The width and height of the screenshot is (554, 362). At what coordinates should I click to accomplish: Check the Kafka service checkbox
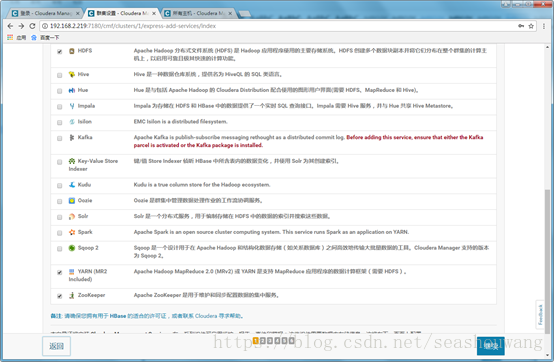[x=59, y=138]
